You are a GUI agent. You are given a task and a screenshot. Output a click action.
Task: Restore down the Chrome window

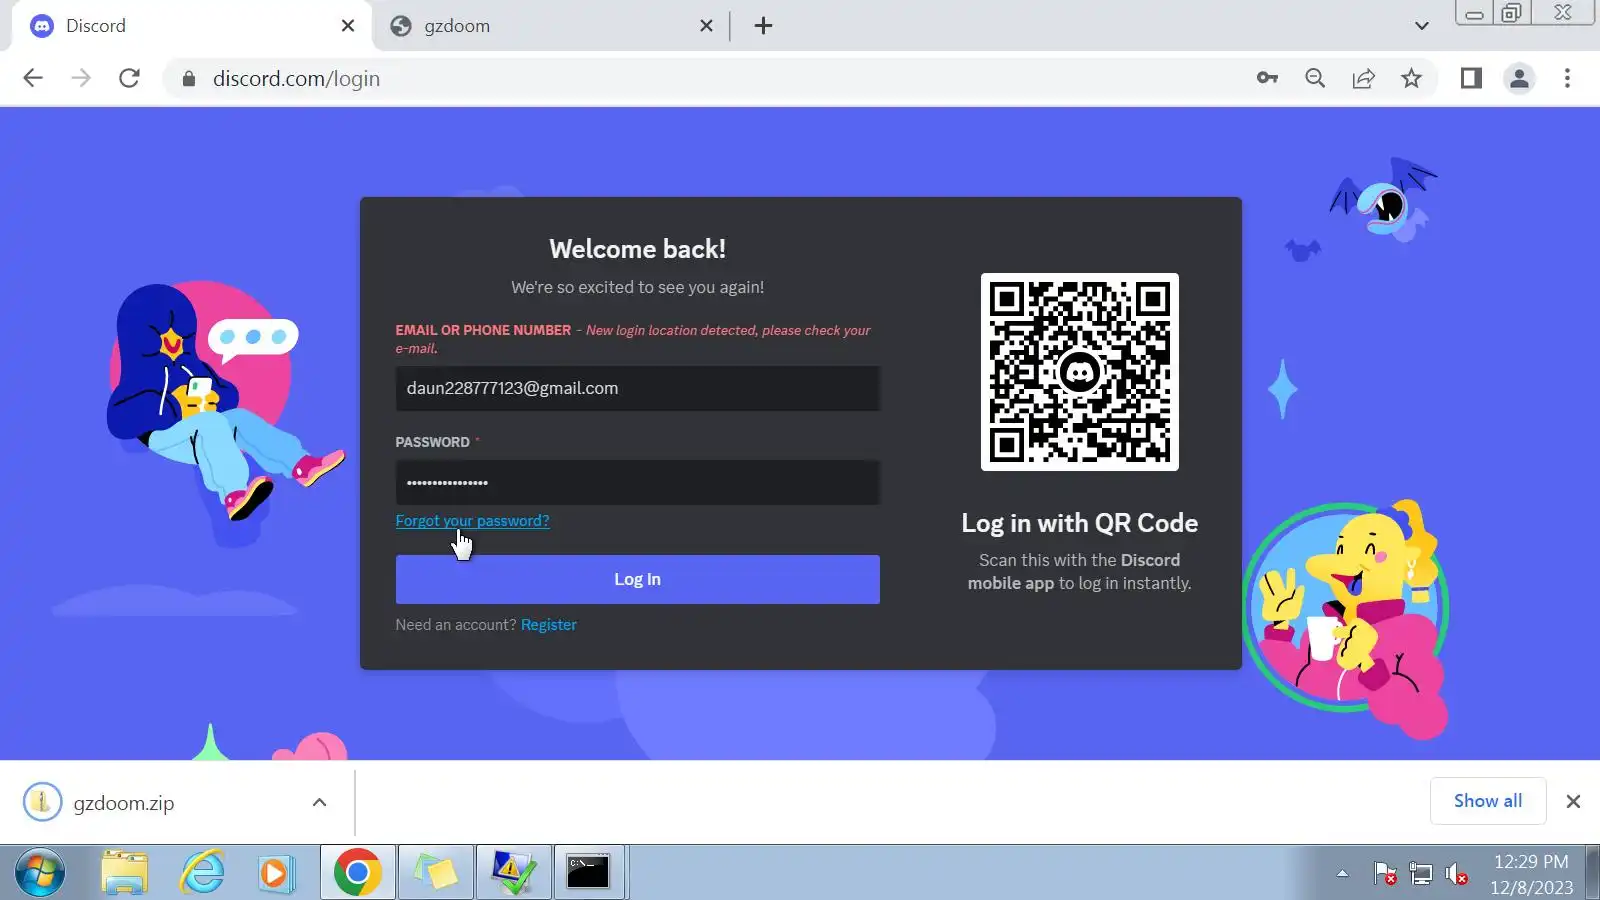(x=1512, y=13)
